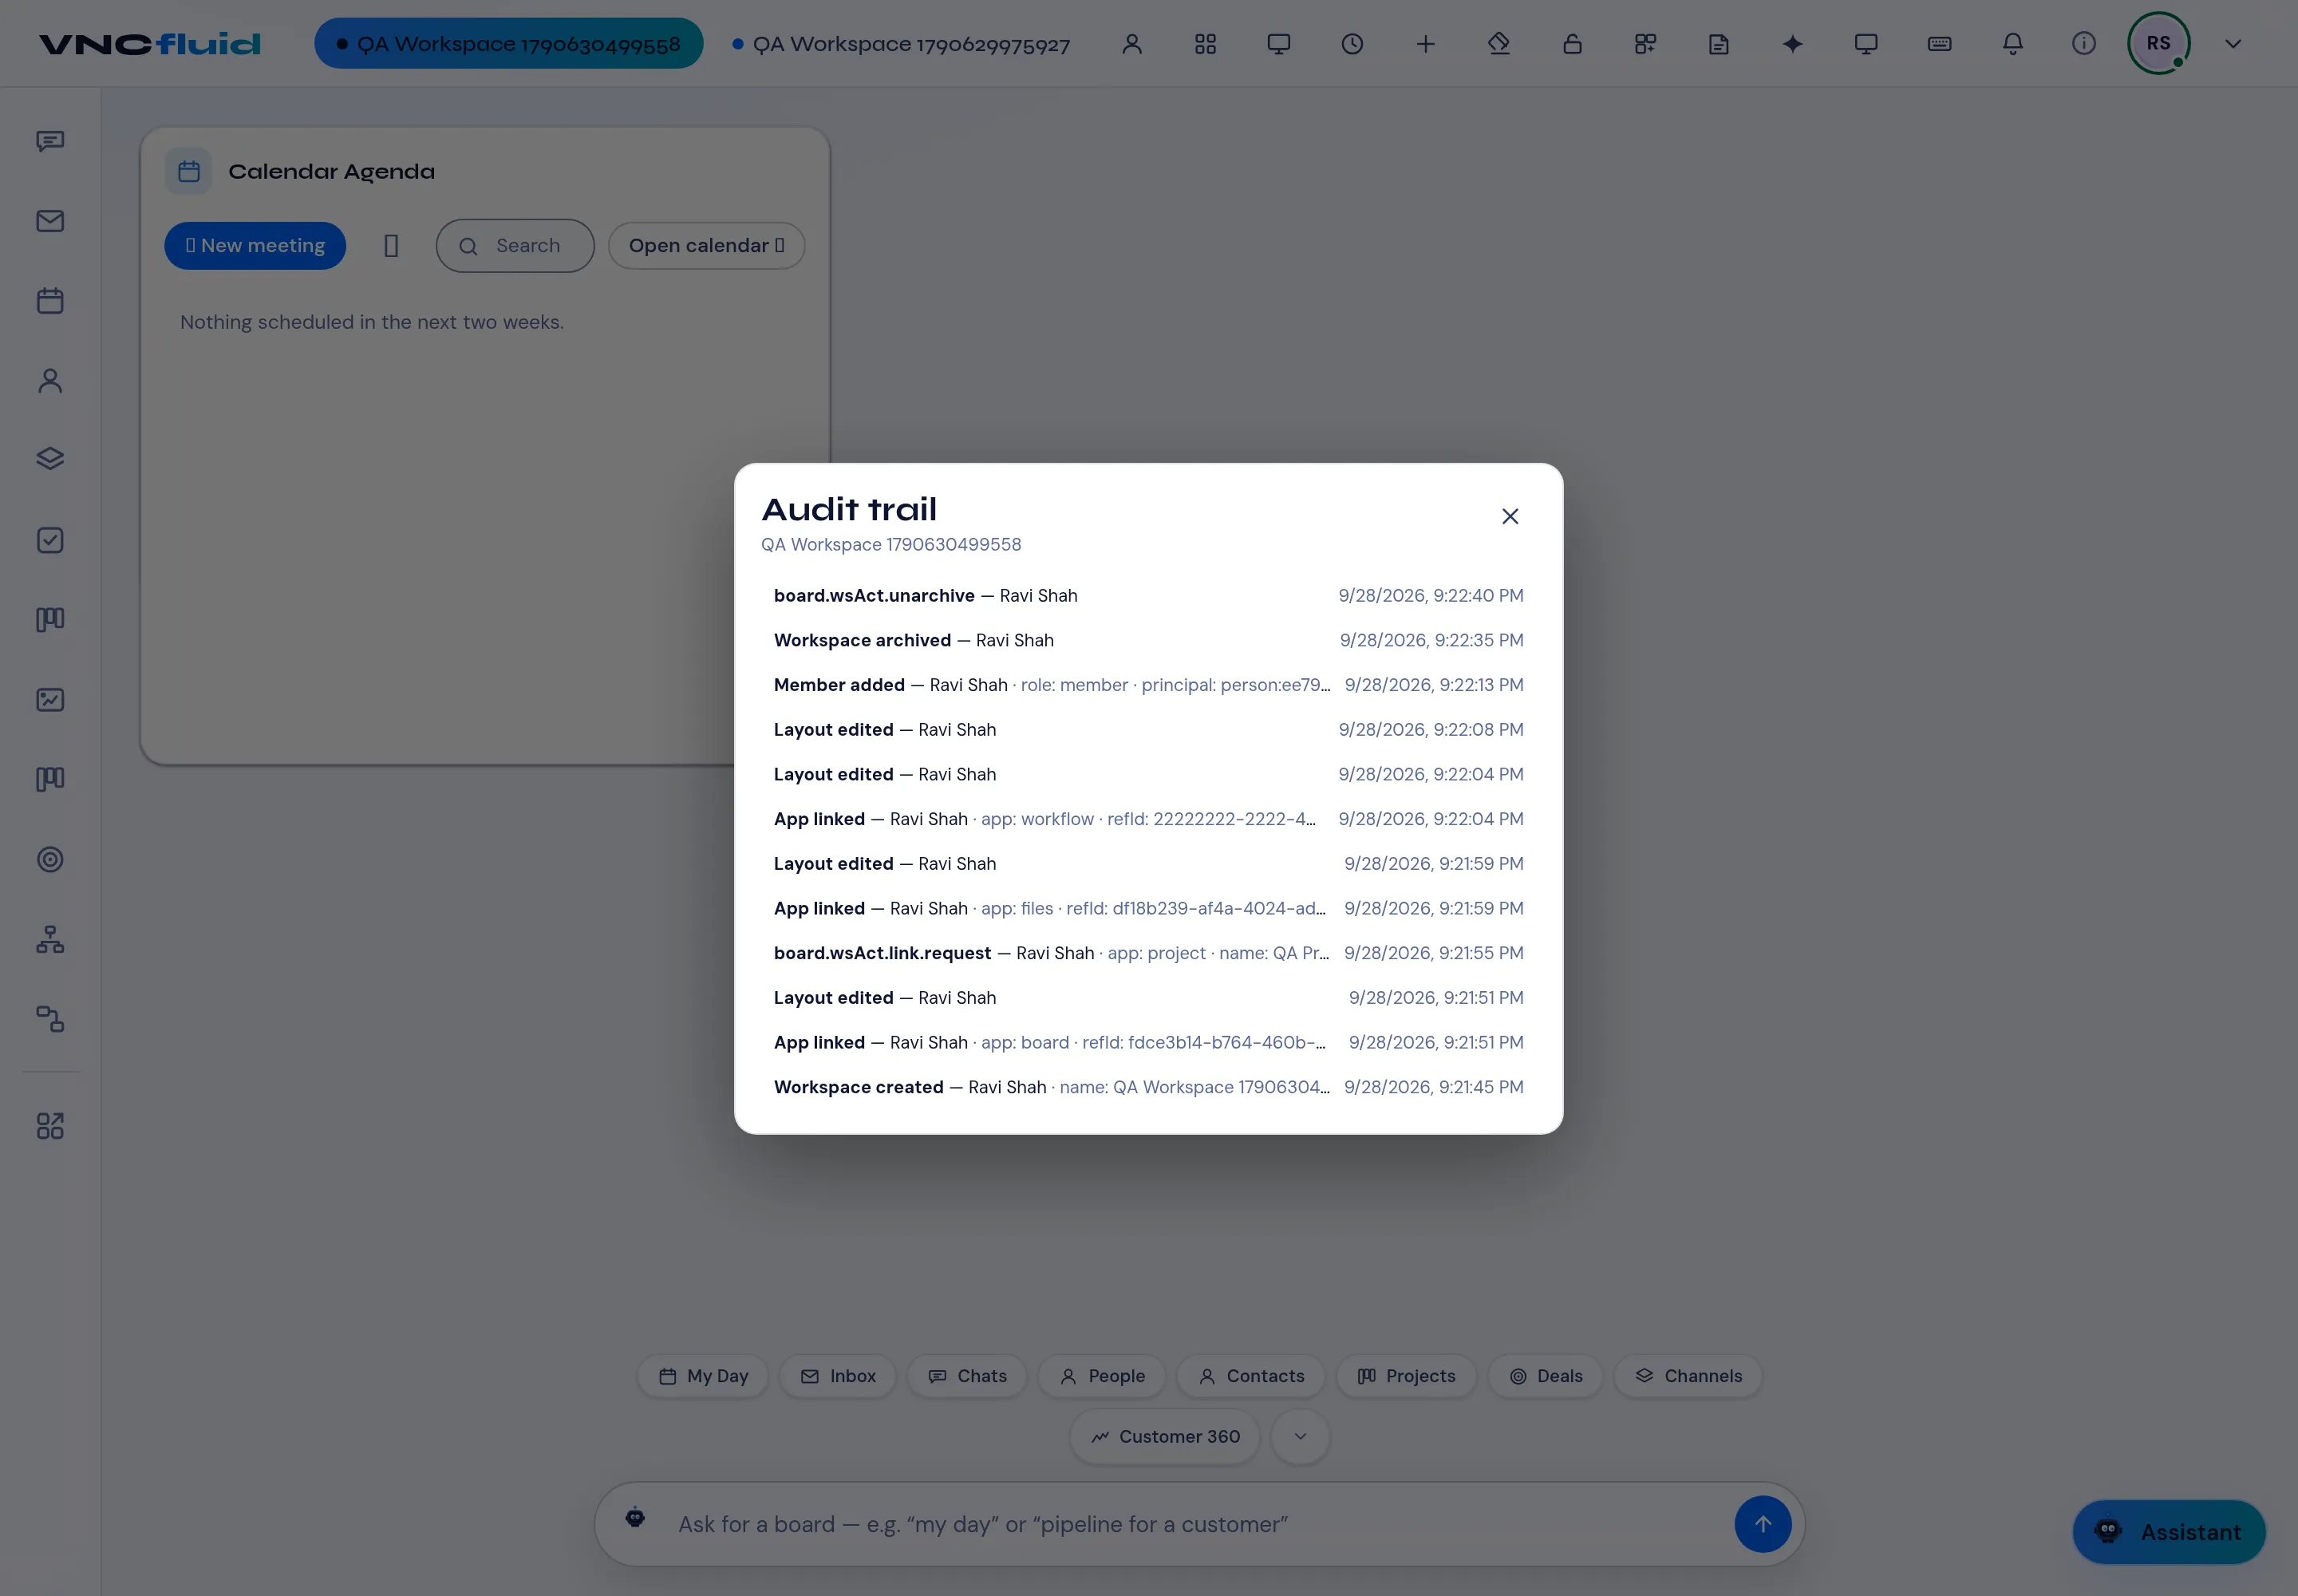2298x1596 pixels.
Task: Click the Ask for a board input field
Action: tap(1200, 1524)
